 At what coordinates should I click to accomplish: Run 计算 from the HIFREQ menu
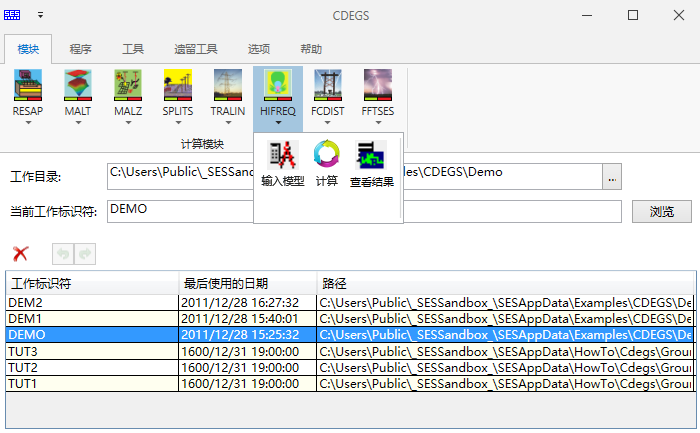327,164
